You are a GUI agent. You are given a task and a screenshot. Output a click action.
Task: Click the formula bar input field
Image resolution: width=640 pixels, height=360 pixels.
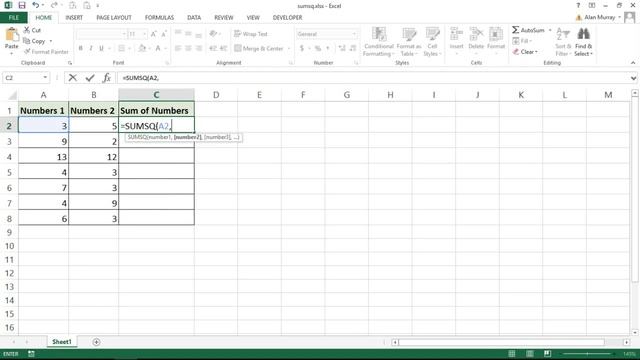[x=373, y=78]
